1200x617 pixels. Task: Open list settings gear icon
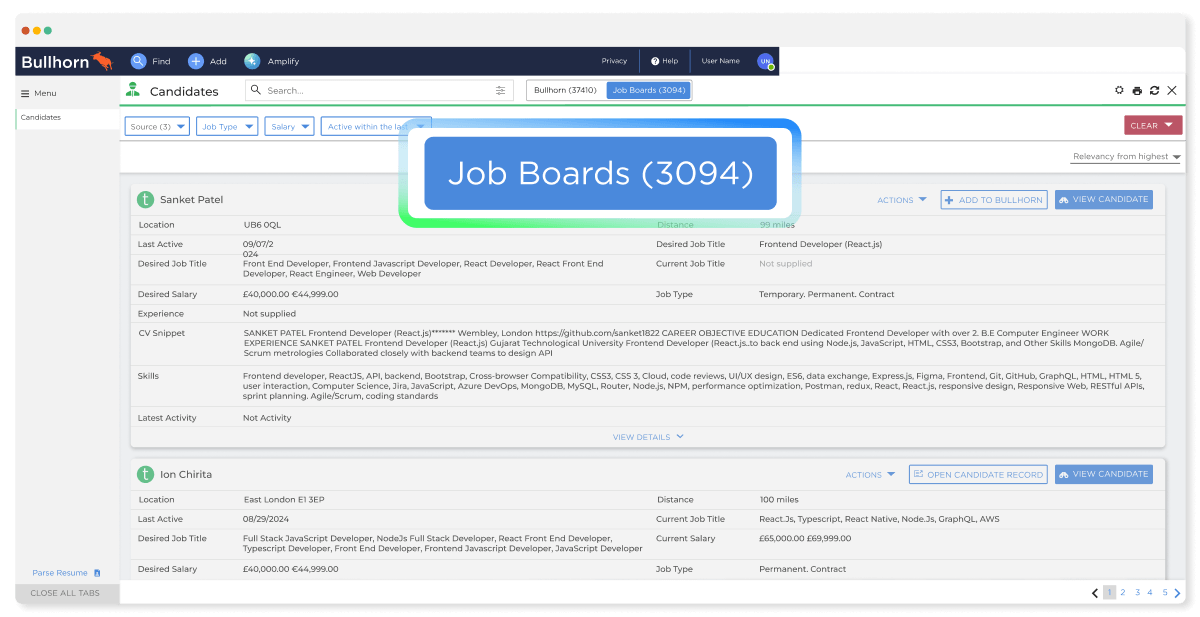click(1119, 90)
